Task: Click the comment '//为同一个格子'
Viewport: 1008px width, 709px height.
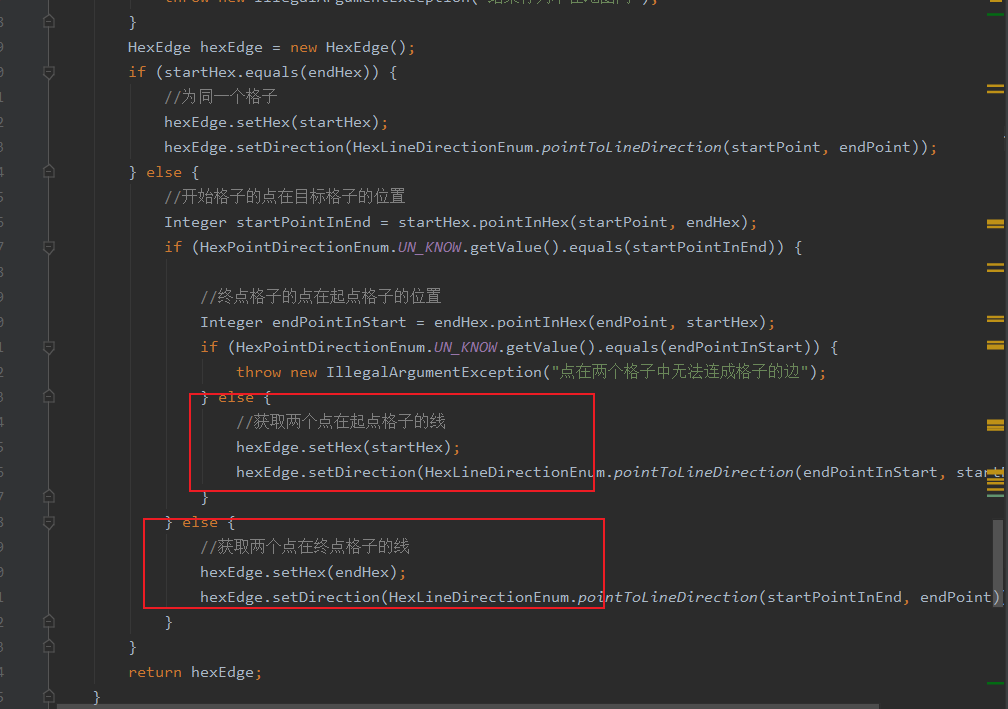Action: point(220,97)
